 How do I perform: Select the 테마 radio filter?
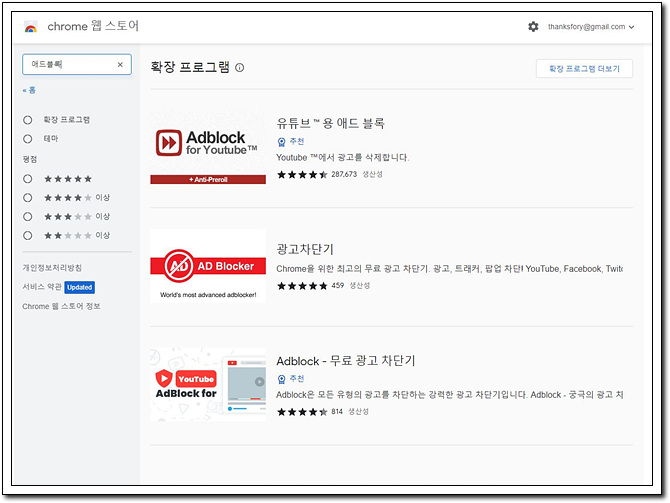coord(28,139)
